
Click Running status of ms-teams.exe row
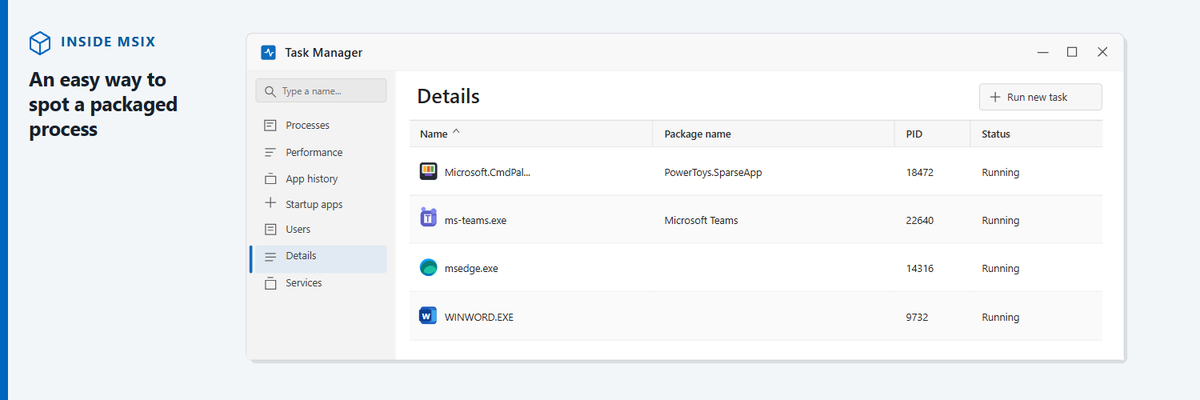(x=1000, y=220)
